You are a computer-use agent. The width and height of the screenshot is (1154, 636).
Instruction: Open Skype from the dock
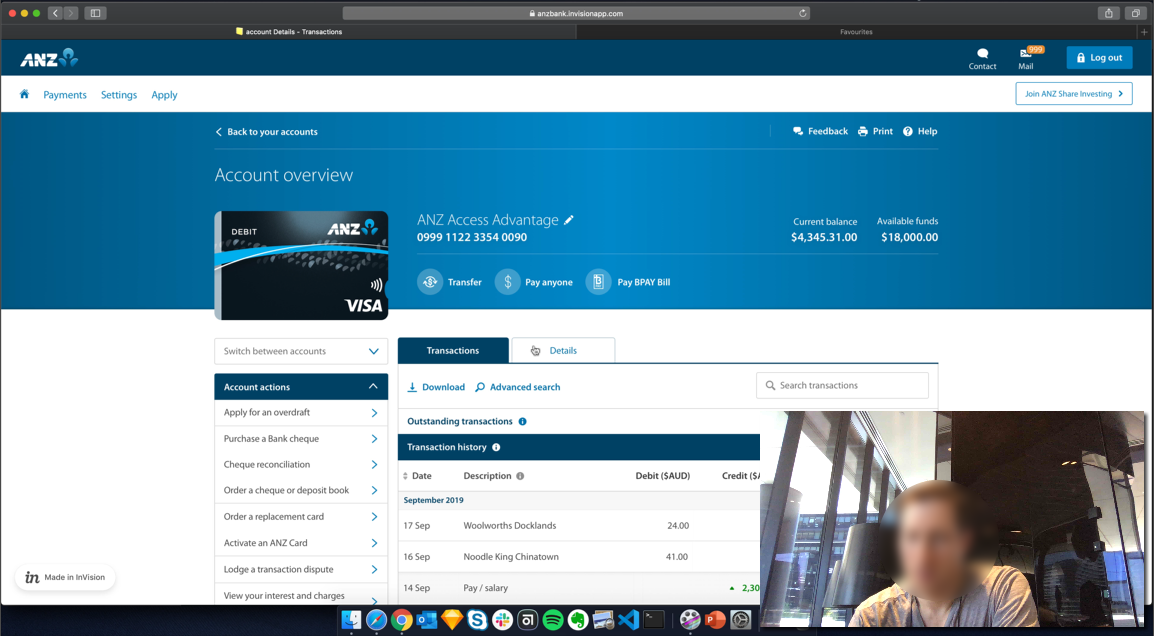(x=477, y=620)
